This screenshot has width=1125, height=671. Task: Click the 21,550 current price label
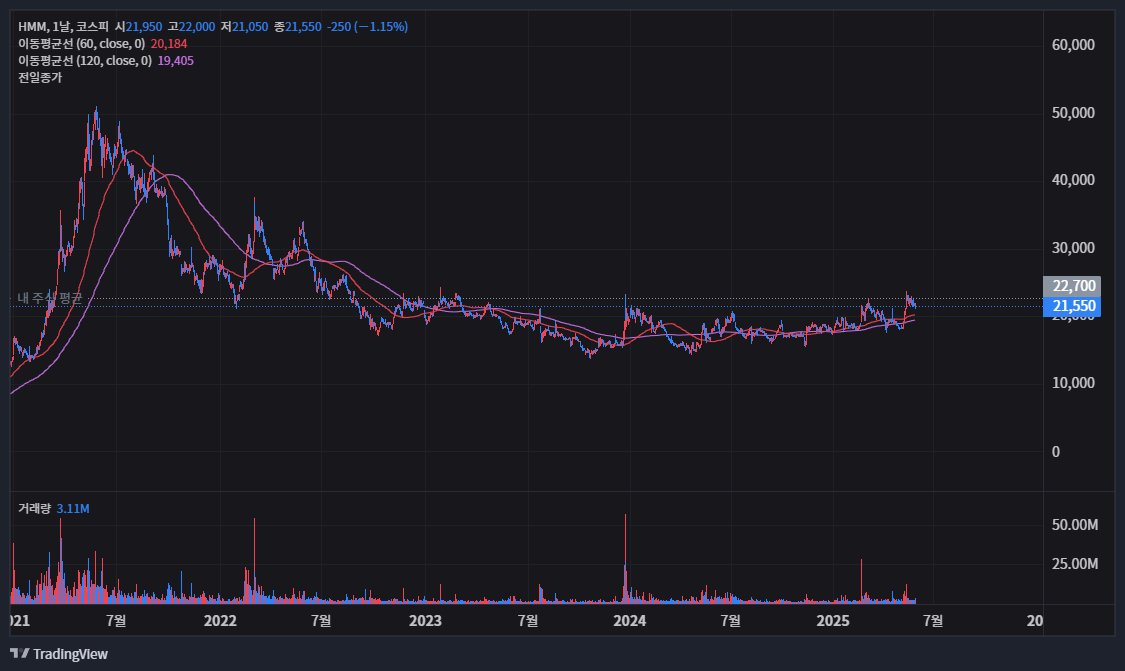coord(1073,306)
